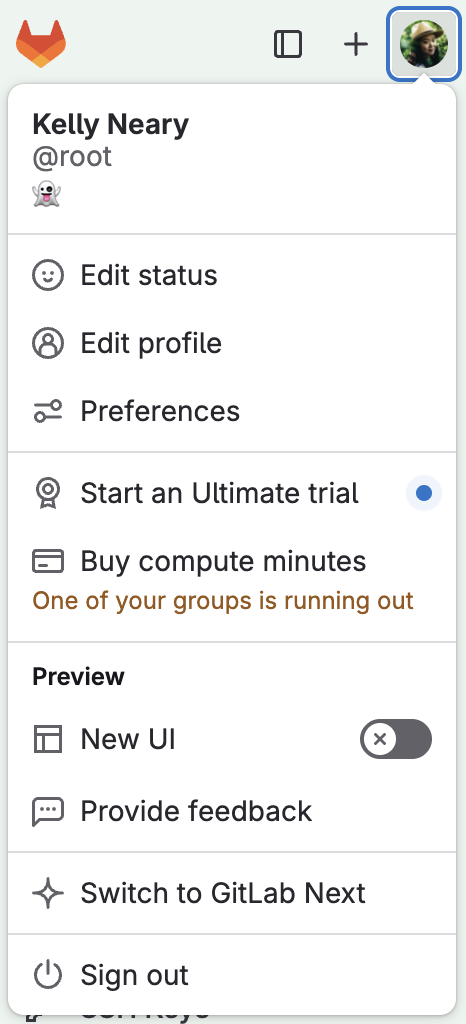Image resolution: width=466 pixels, height=1024 pixels.
Task: Switch to GitLab Next
Action: 232,893
